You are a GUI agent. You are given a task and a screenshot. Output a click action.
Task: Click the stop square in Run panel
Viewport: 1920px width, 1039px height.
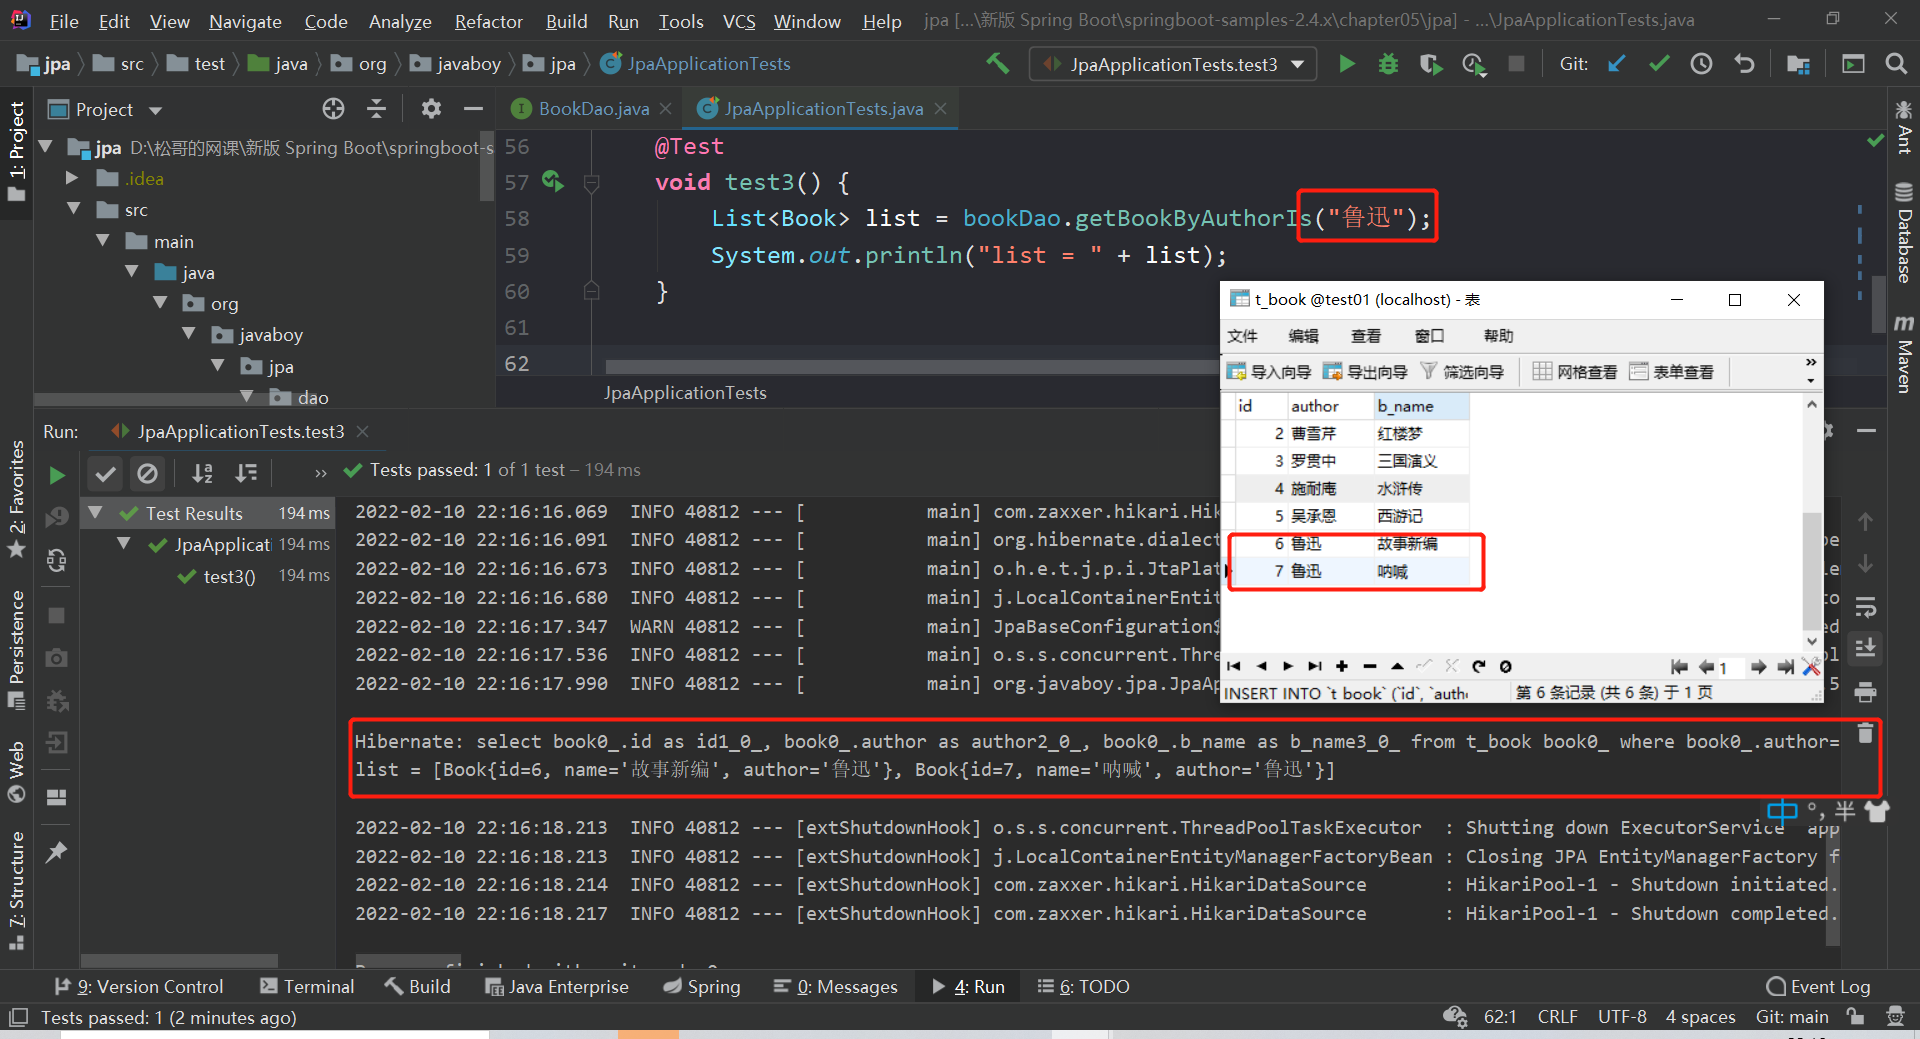57,615
